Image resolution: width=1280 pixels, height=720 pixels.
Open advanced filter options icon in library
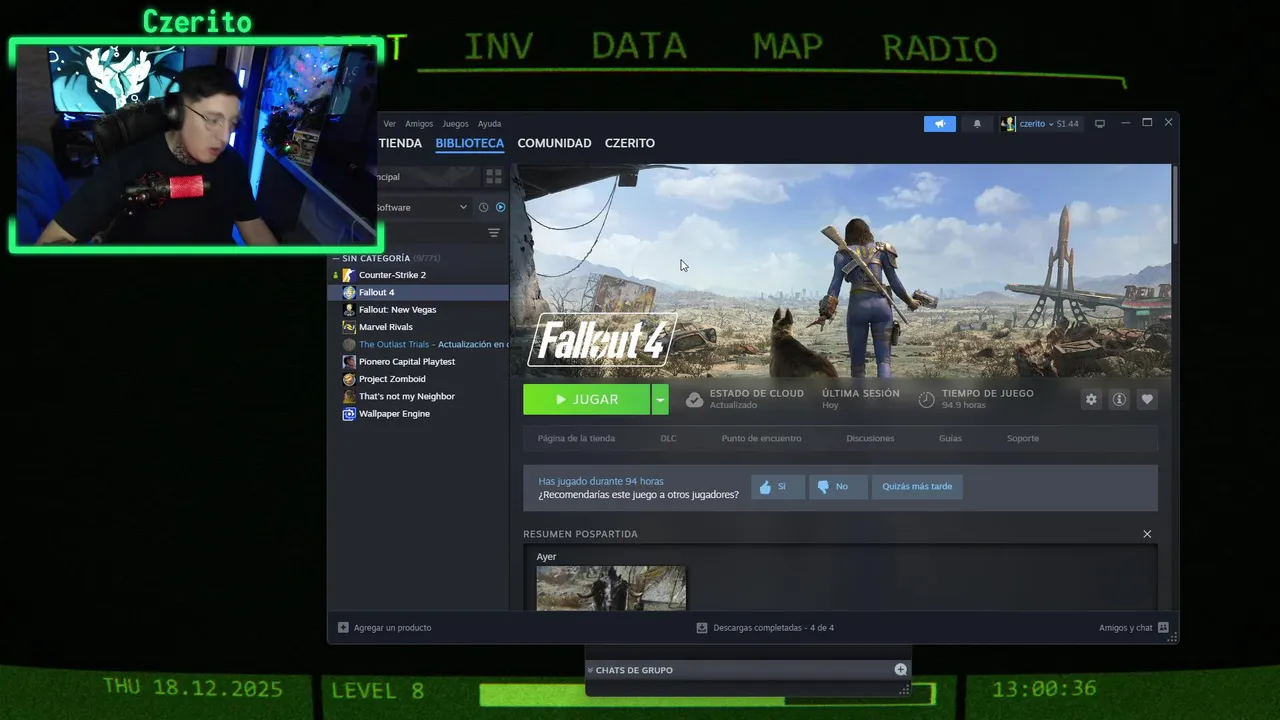coord(493,233)
